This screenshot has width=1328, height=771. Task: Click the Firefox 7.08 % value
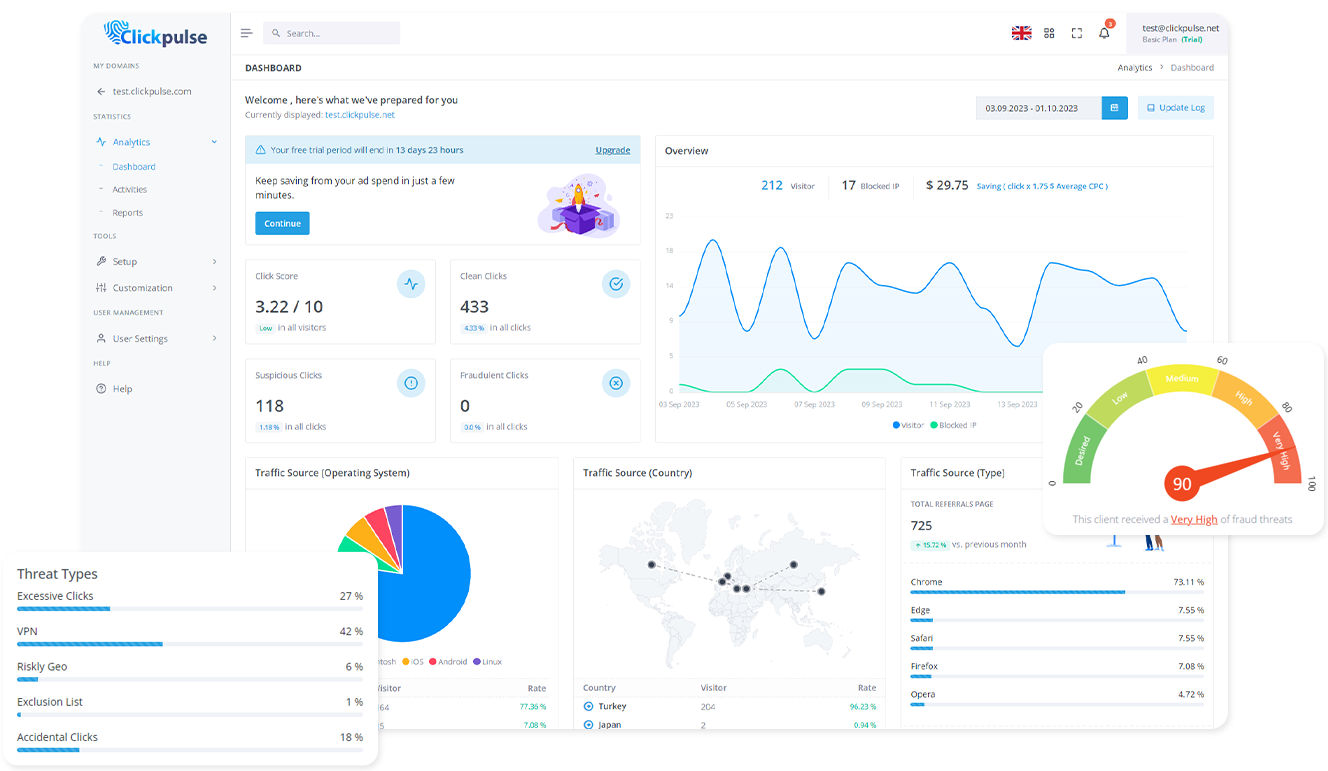coord(1189,666)
